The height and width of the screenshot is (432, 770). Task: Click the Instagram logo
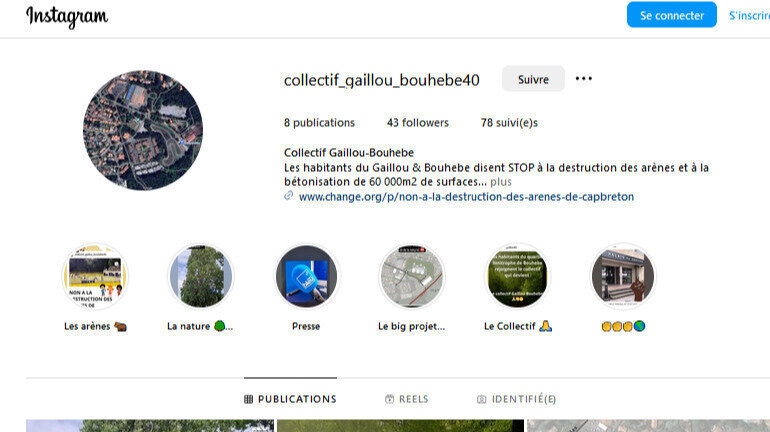click(67, 17)
